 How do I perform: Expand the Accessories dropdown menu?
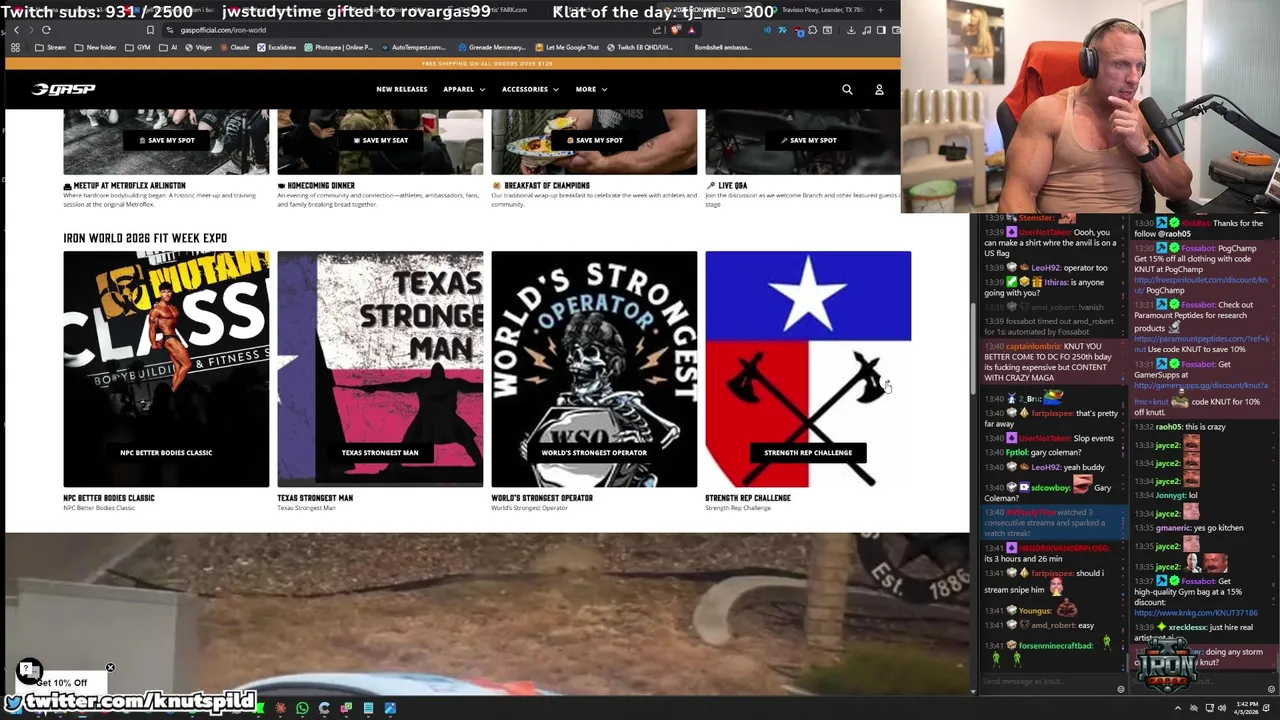[530, 89]
